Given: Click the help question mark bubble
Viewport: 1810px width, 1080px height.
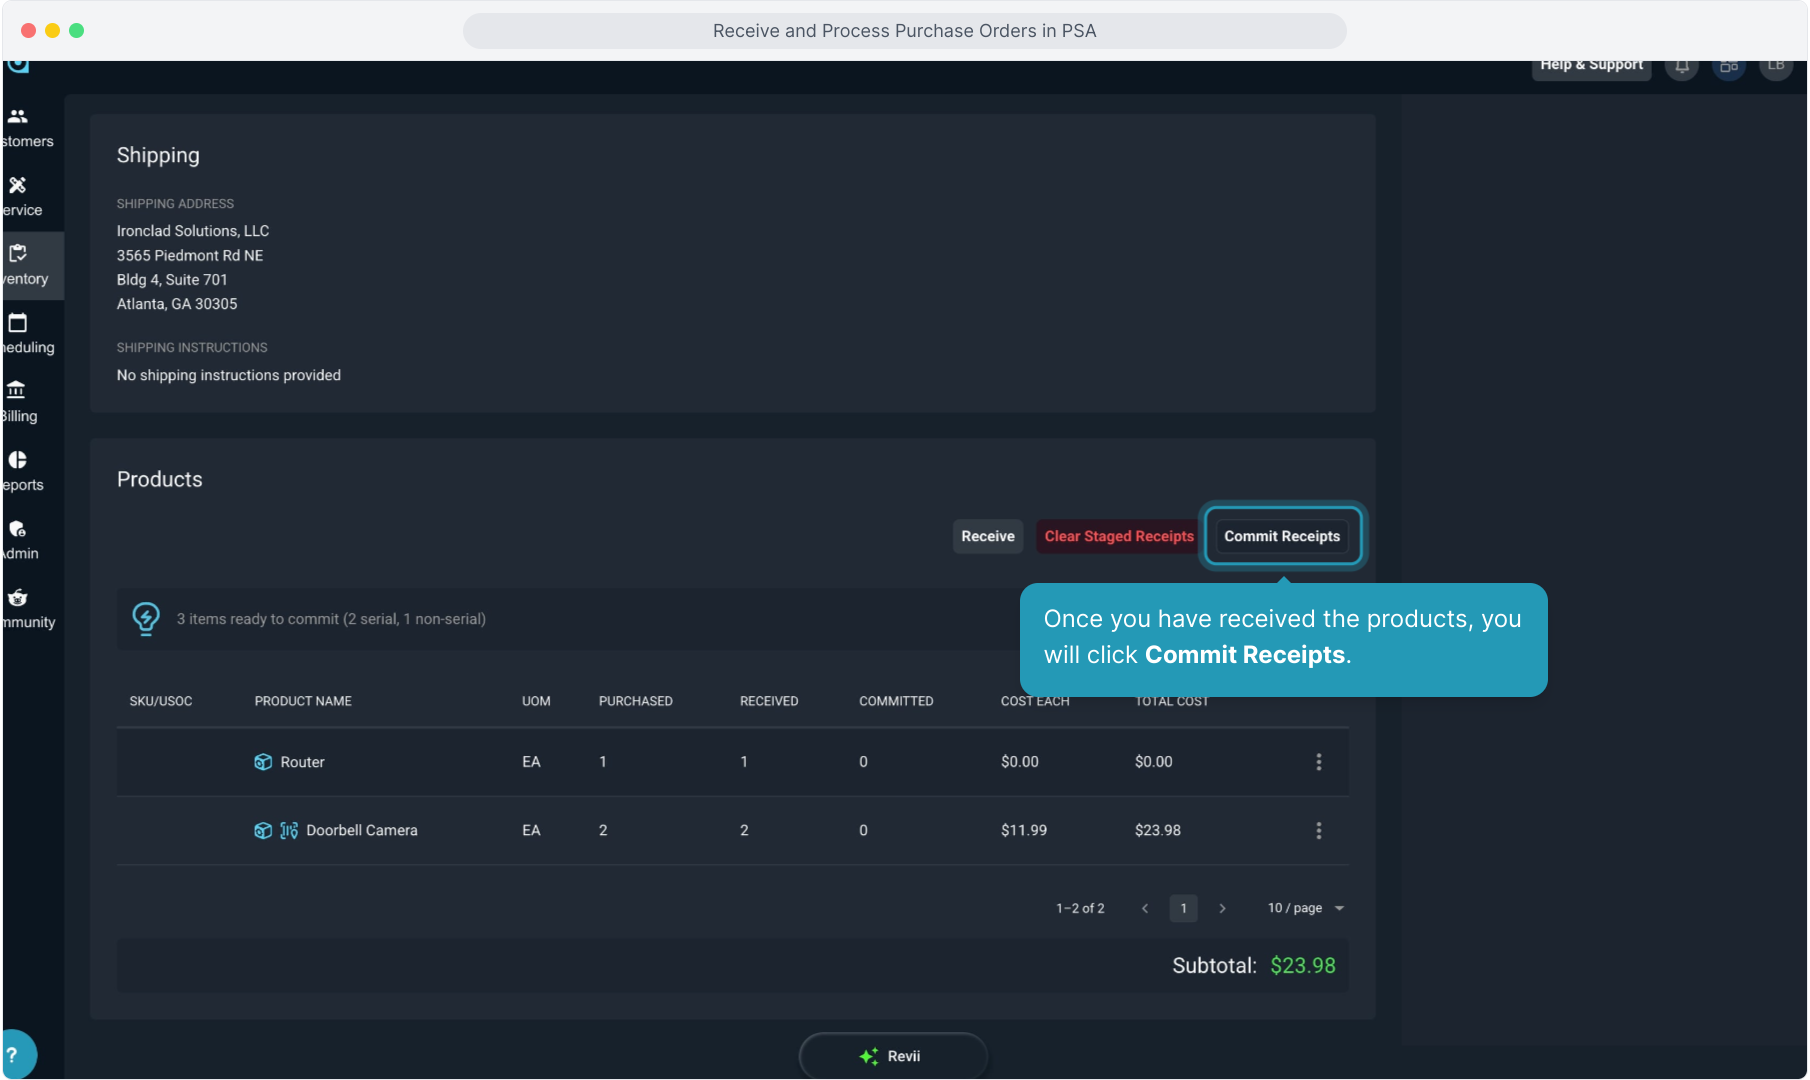Looking at the screenshot, I should 14,1054.
